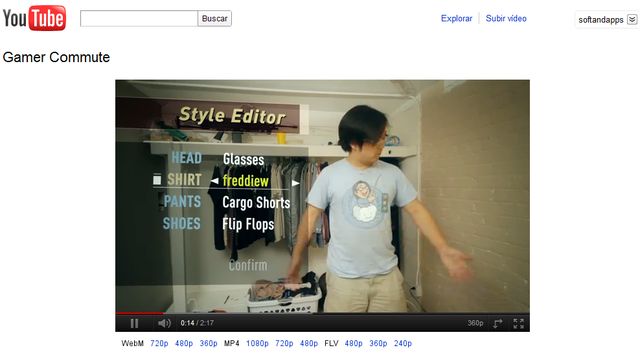Viewport: 640px width, 361px height.
Task: Click the video frame showing Style Editor
Action: (x=322, y=196)
